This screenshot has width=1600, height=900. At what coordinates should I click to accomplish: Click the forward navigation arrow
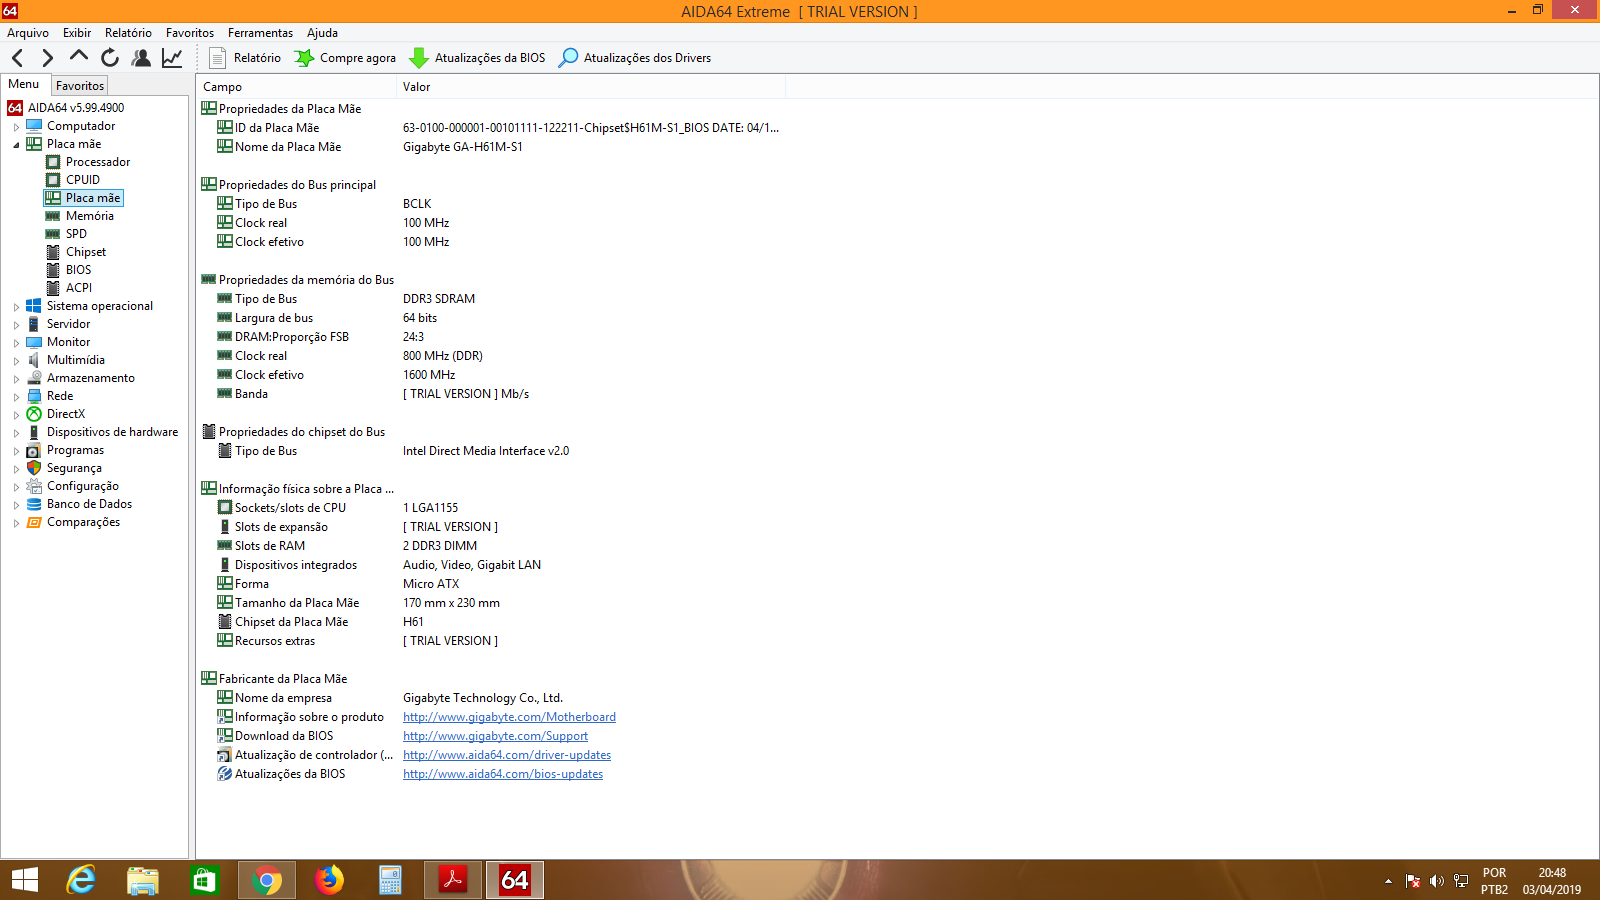coord(47,58)
